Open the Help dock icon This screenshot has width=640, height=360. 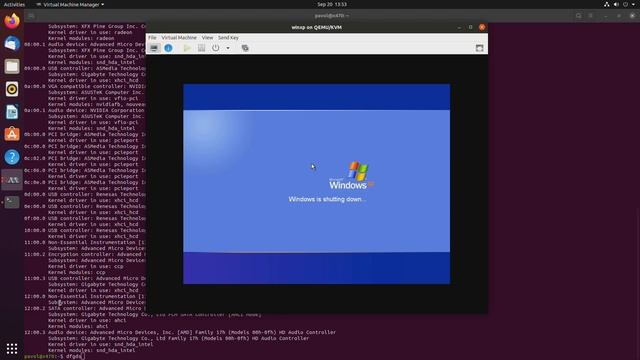point(12,157)
